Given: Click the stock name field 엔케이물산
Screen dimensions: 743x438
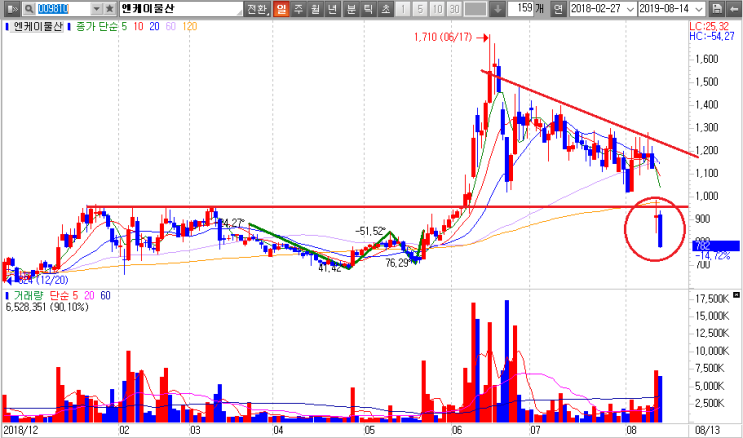Looking at the screenshot, I should tap(180, 9).
